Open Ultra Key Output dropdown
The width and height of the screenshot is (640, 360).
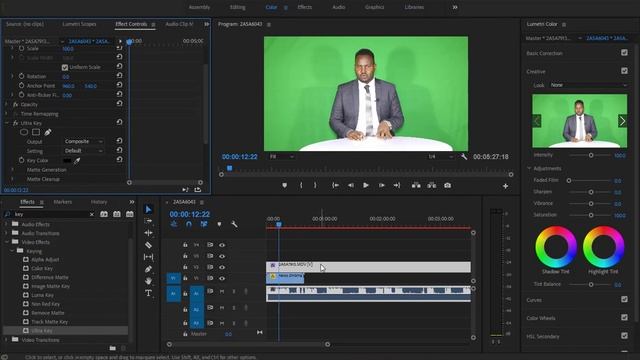[x=83, y=141]
